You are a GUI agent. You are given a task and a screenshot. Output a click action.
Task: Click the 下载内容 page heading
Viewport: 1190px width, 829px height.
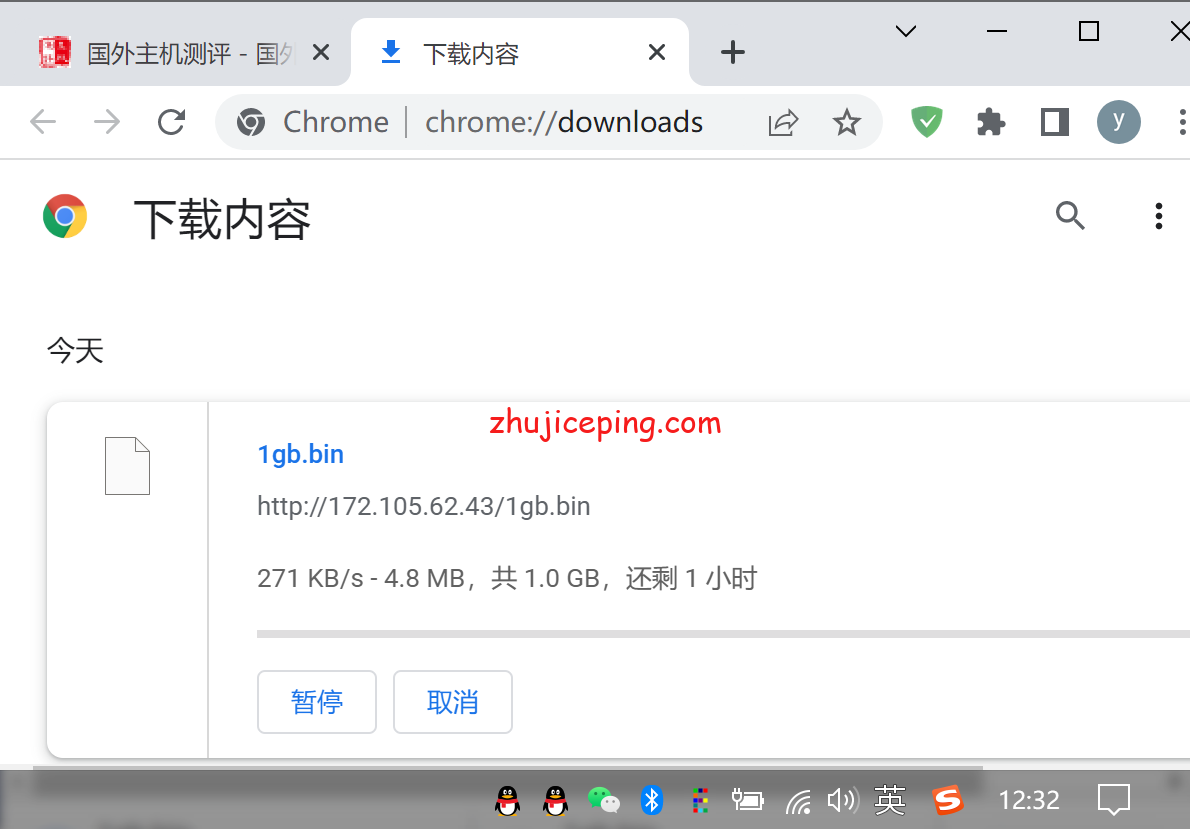(222, 220)
